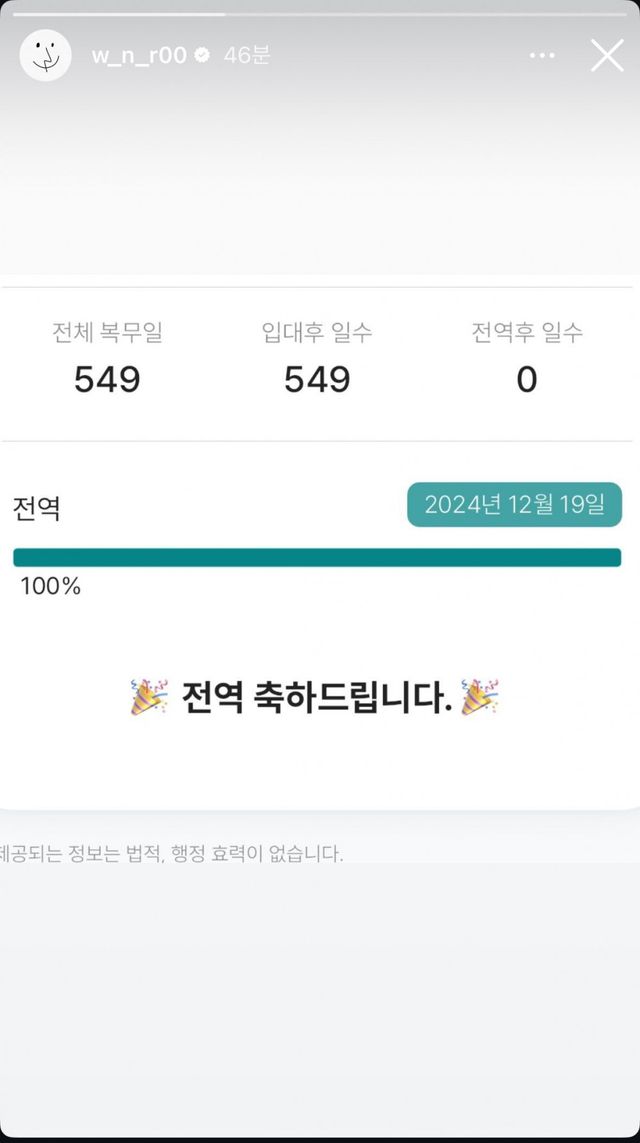Open the w_n_r00 profile avatar
Viewport: 640px width, 1143px height.
(45, 55)
